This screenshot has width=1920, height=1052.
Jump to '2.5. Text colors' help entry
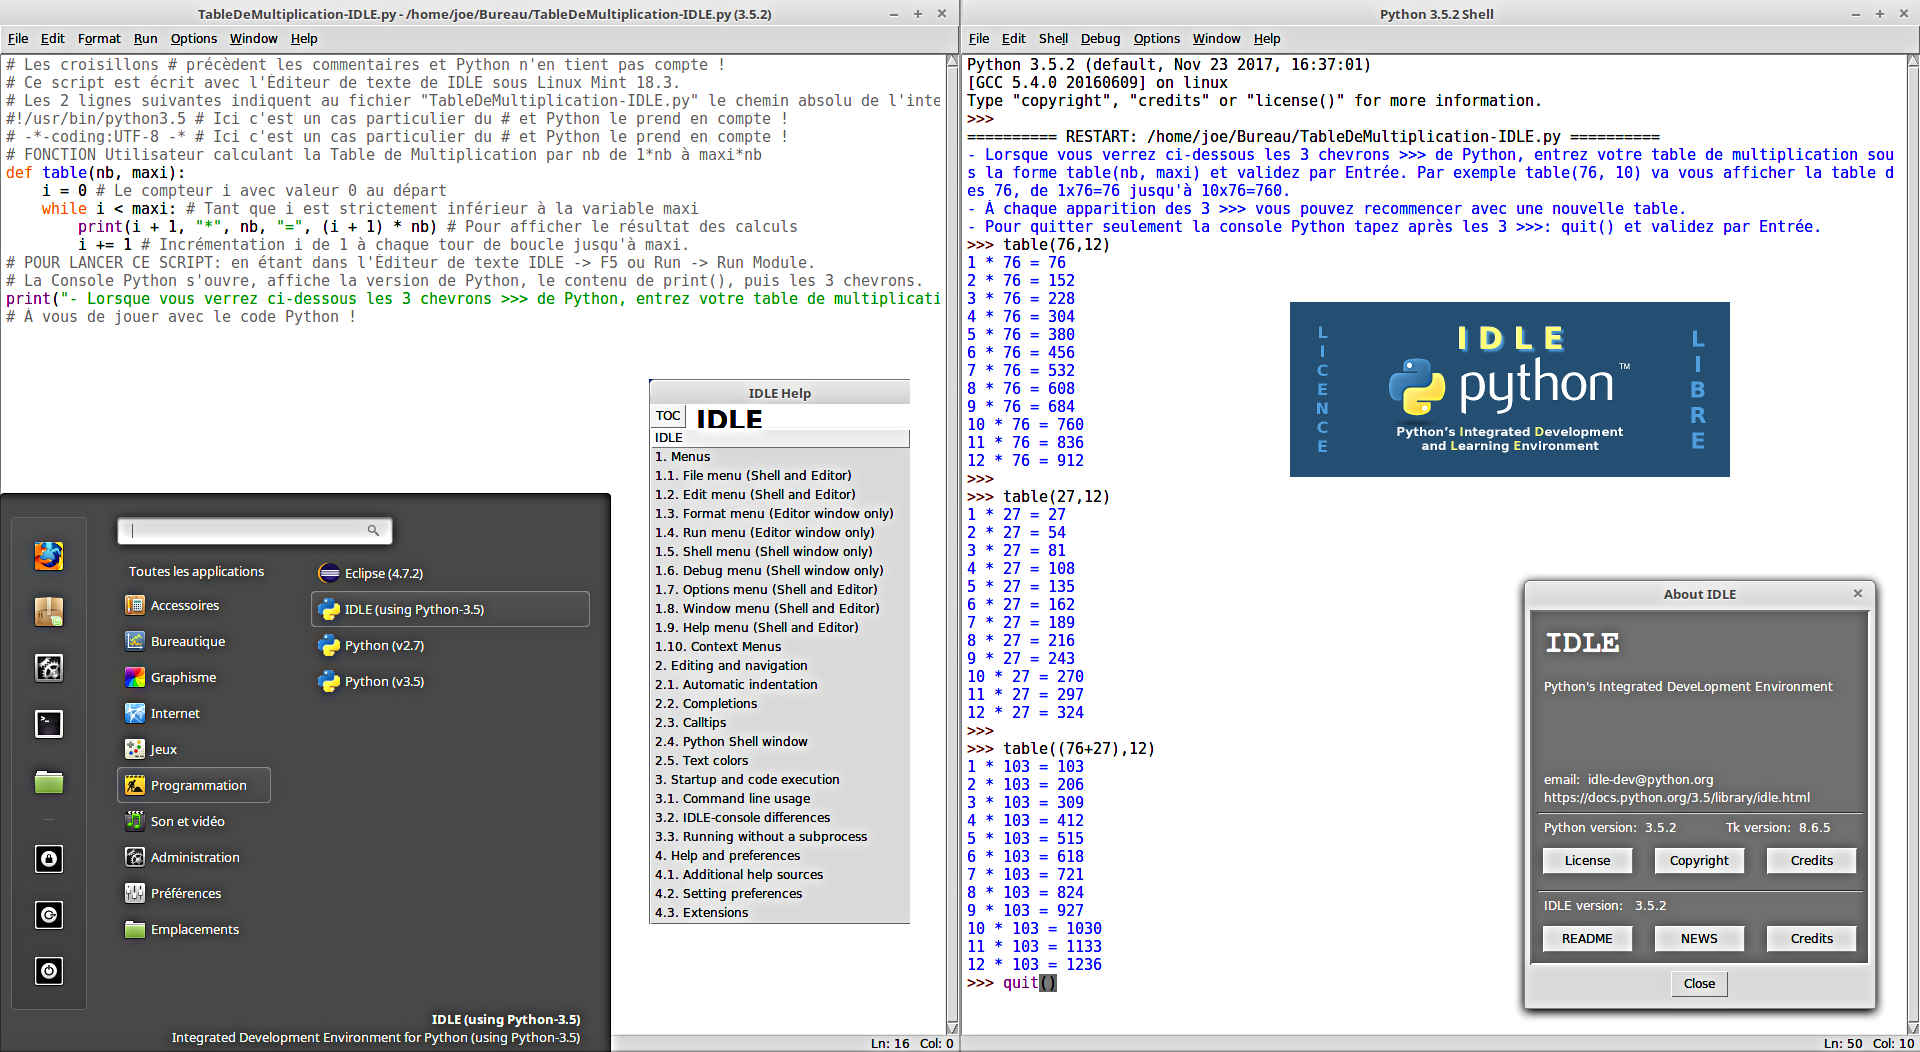[701, 760]
